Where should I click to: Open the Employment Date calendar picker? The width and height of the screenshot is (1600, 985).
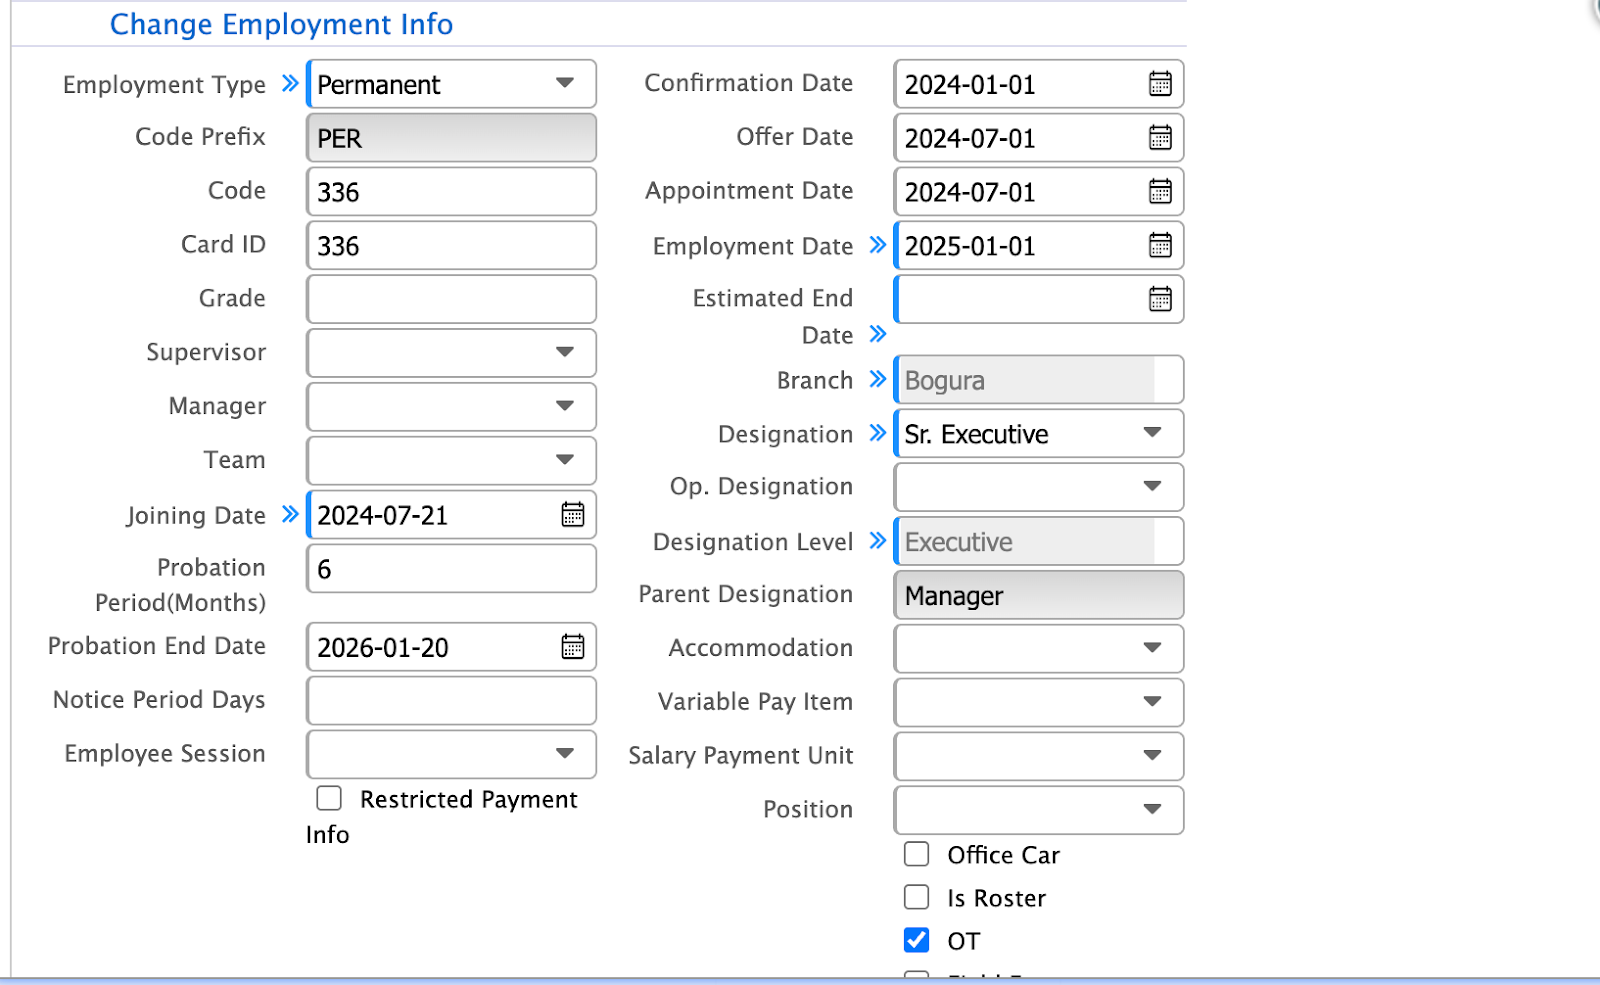pos(1159,246)
